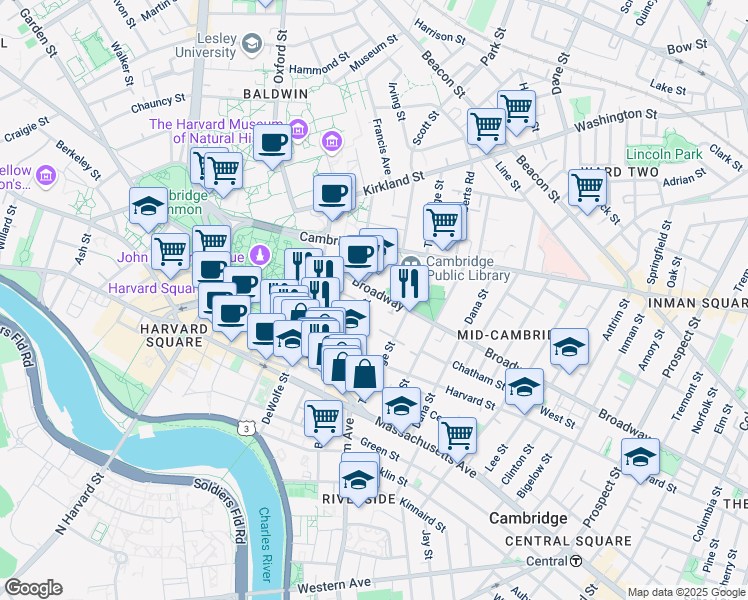Select the Hammond St street label
748x600 pixels.
tap(320, 64)
